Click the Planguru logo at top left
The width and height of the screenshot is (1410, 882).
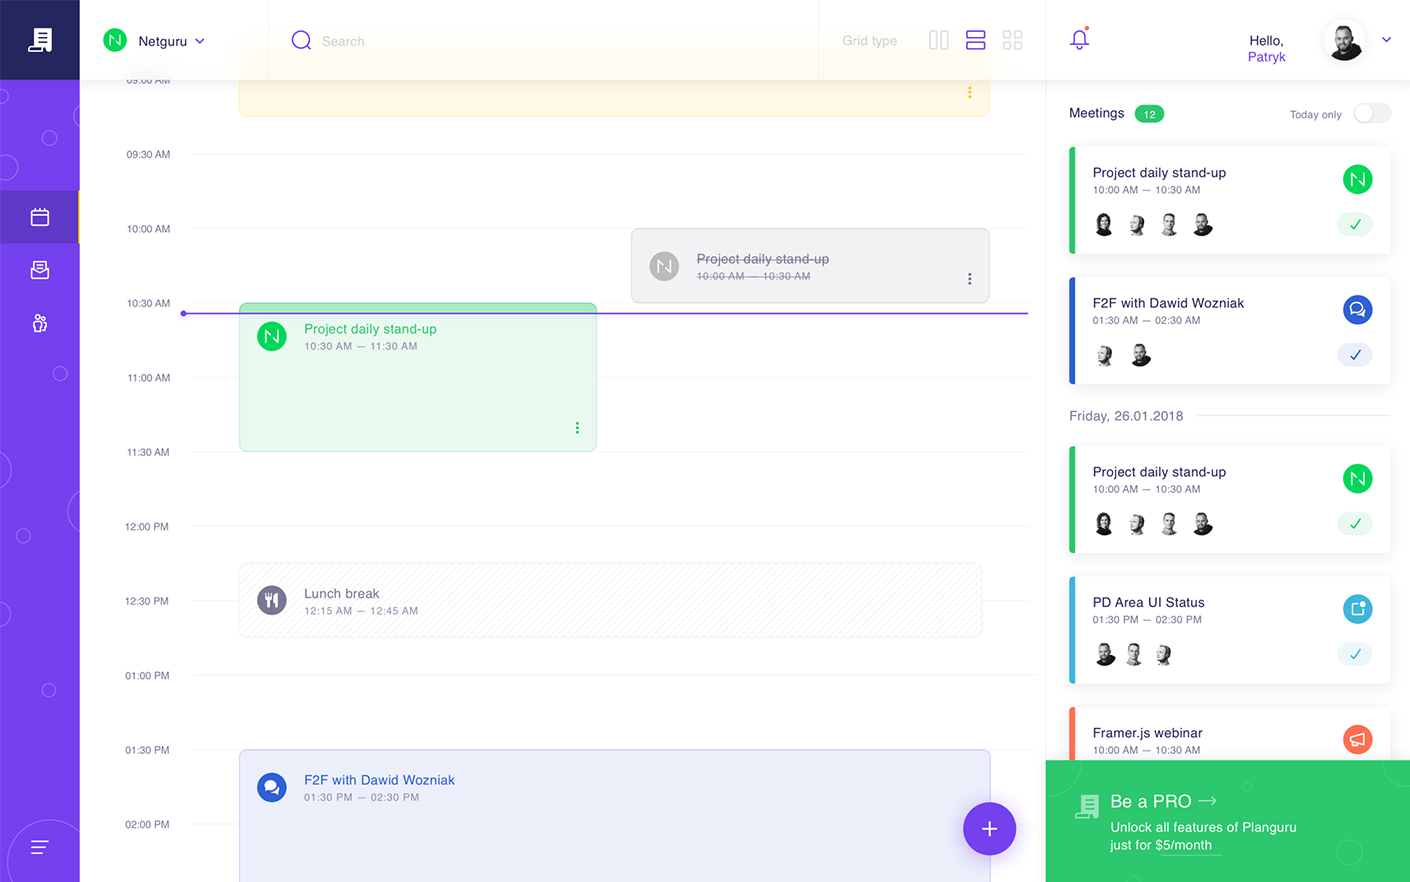[39, 39]
